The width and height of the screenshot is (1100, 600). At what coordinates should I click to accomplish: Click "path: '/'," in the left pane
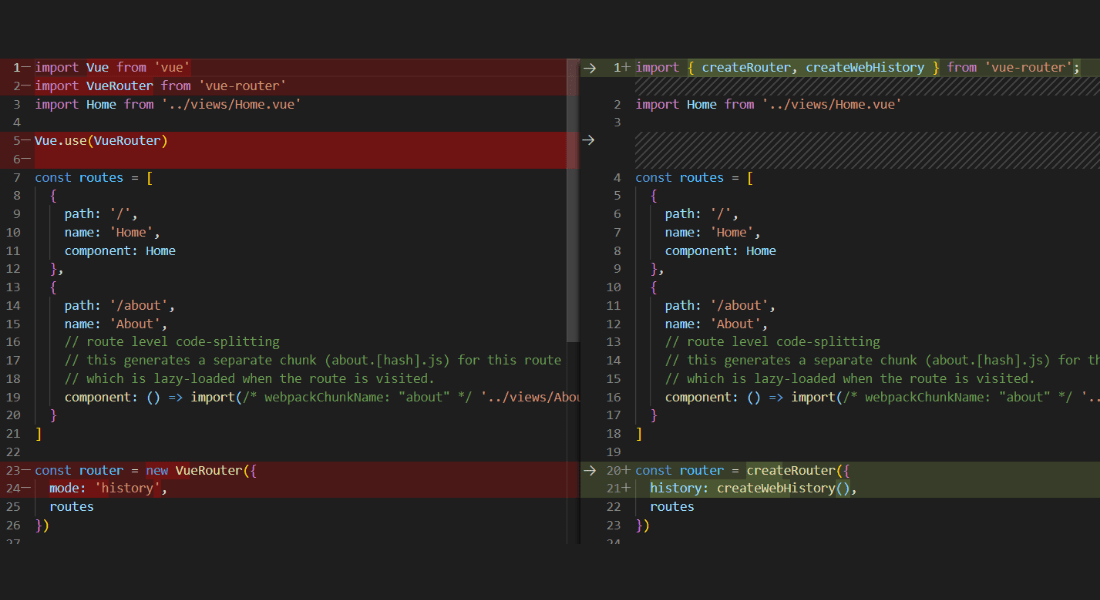101,214
